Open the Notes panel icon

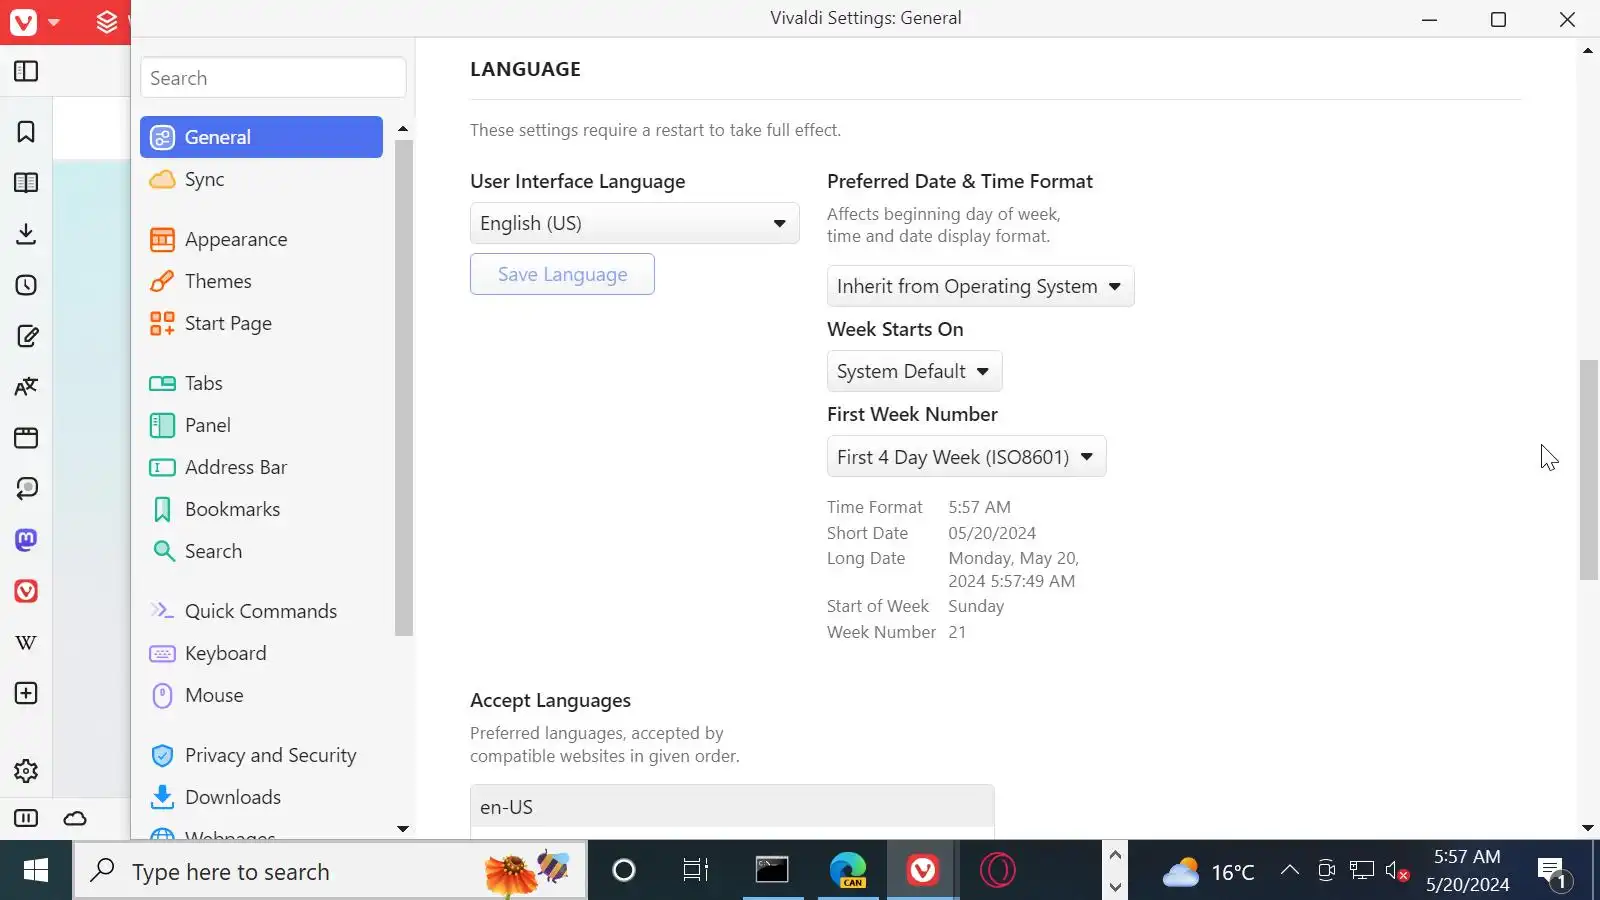coord(26,336)
